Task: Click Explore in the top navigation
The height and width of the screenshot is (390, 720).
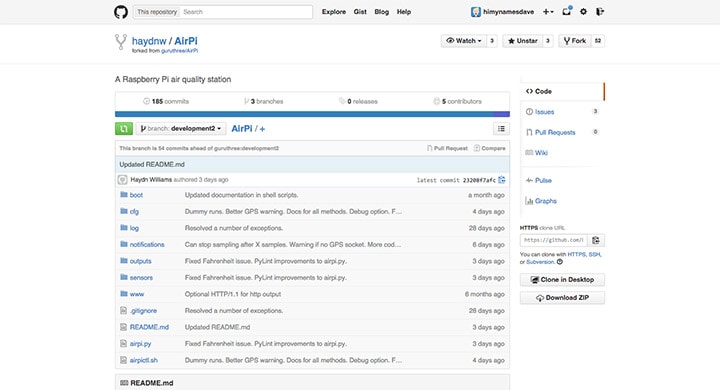Action: point(334,12)
